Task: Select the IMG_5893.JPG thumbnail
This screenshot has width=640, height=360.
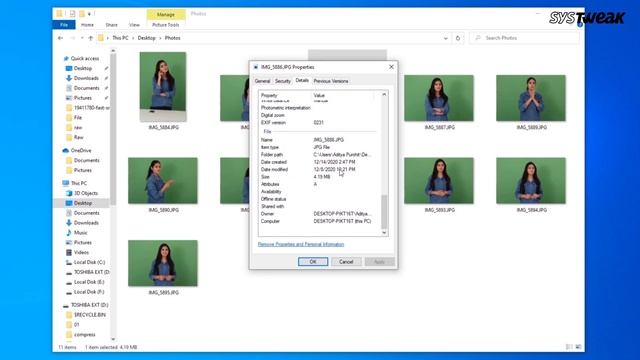Action: click(x=439, y=180)
